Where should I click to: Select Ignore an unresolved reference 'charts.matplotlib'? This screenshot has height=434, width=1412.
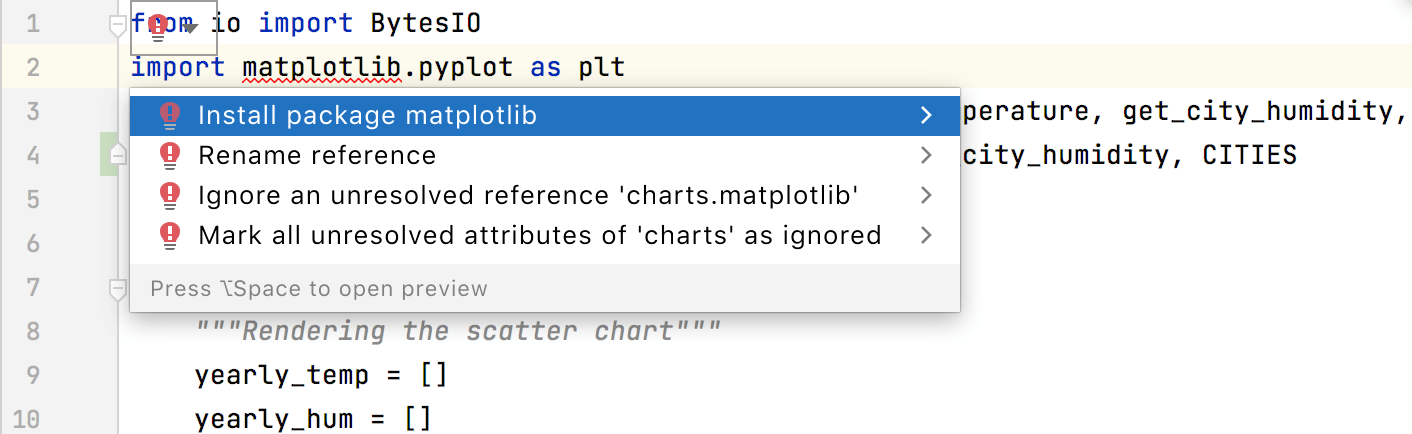click(x=528, y=196)
